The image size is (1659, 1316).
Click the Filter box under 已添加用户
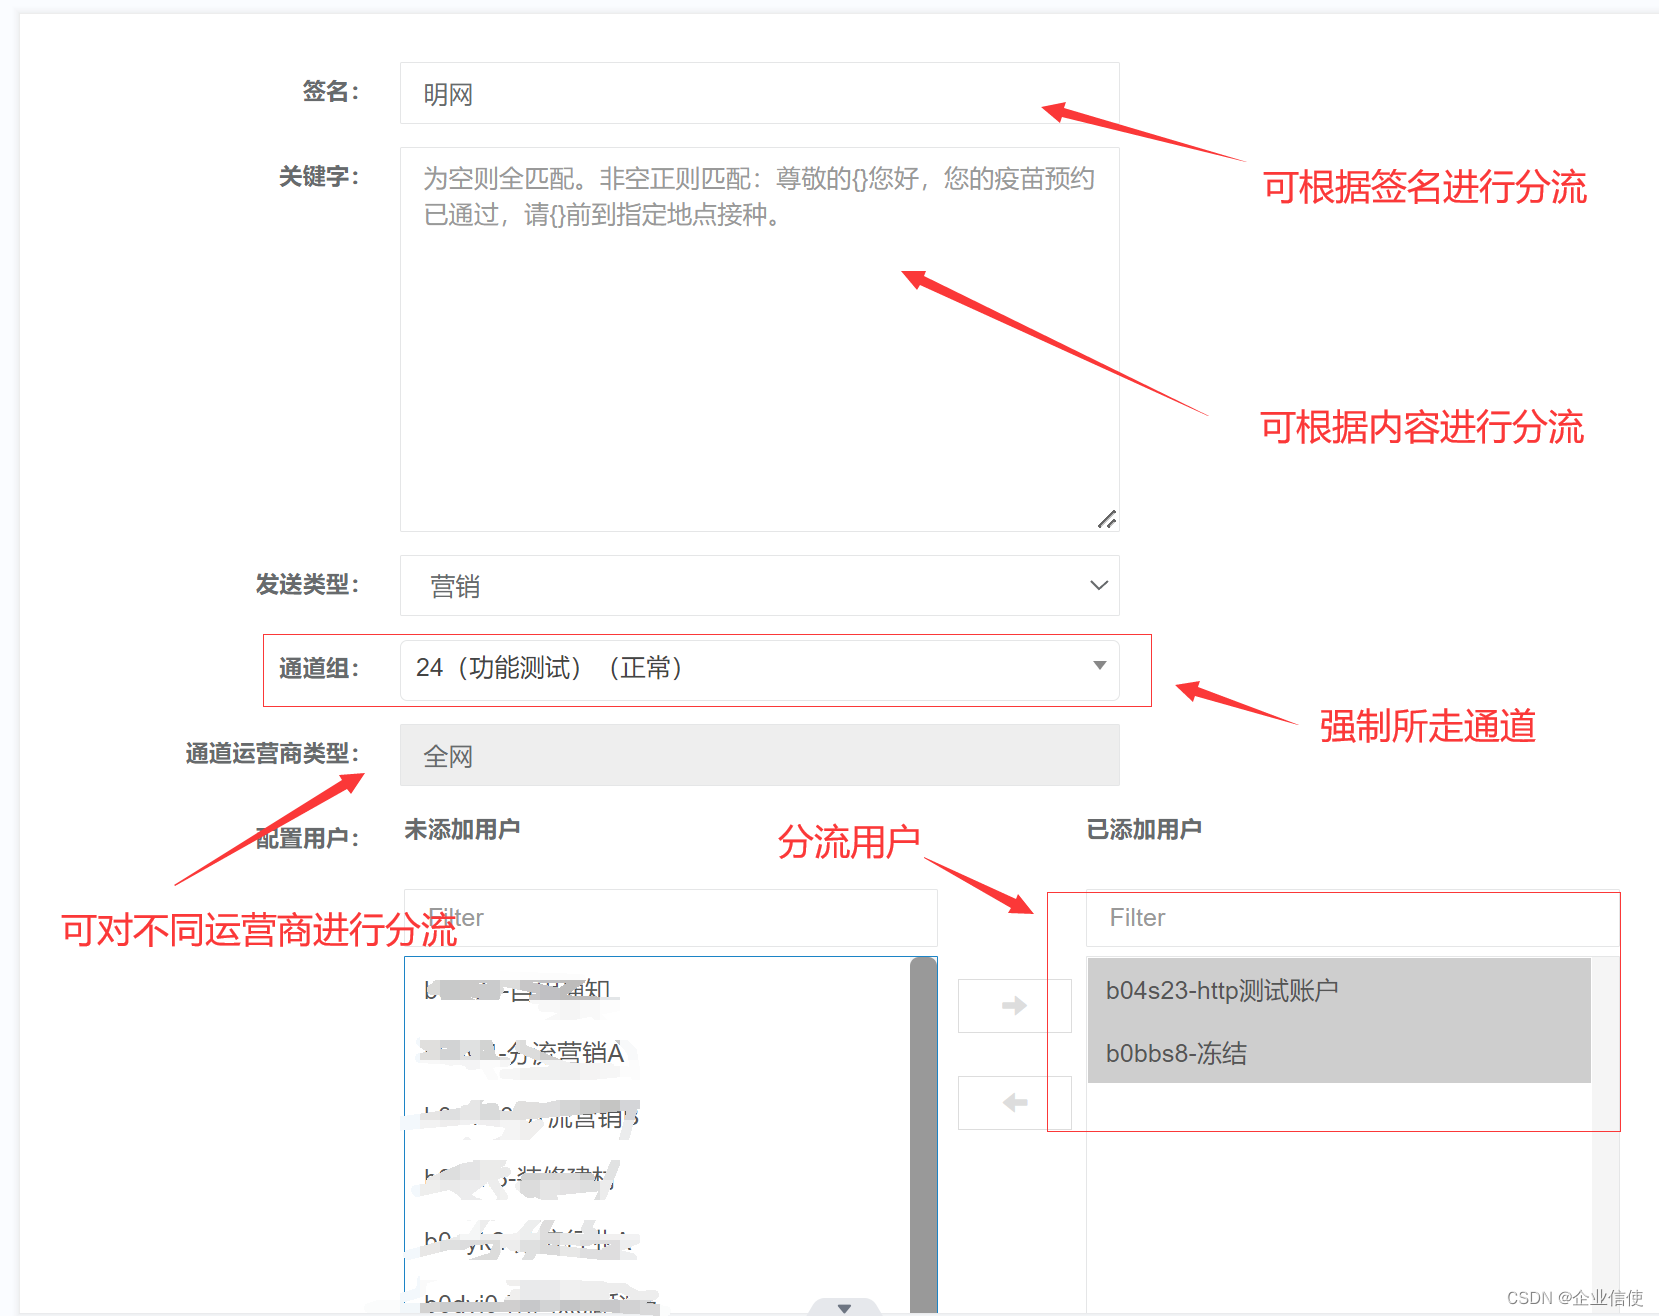[1352, 917]
